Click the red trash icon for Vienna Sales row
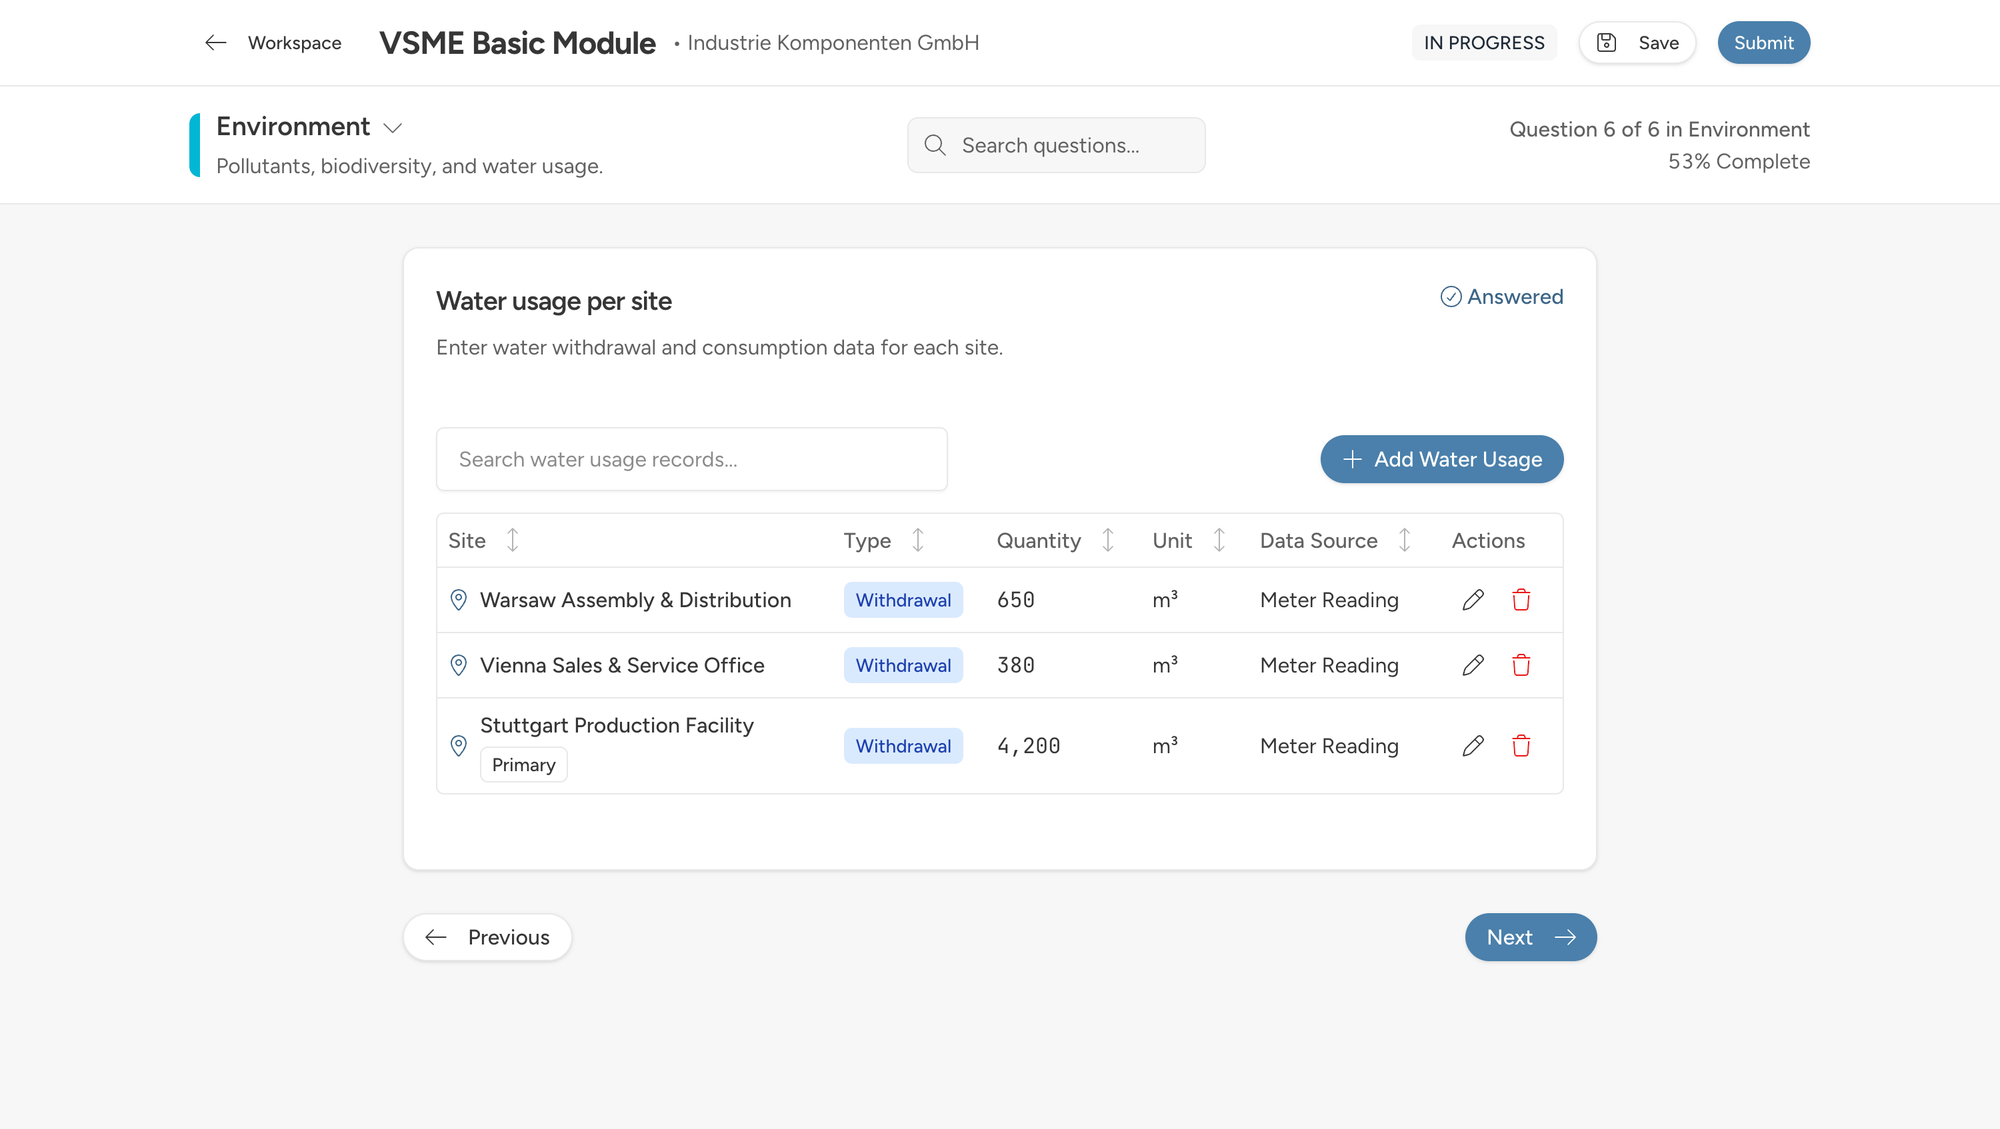This screenshot has height=1129, width=2000. (x=1522, y=665)
